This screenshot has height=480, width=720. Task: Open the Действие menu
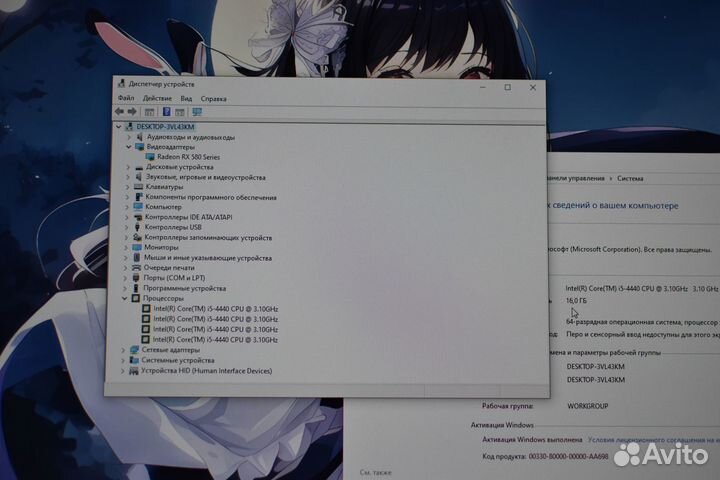[157, 99]
